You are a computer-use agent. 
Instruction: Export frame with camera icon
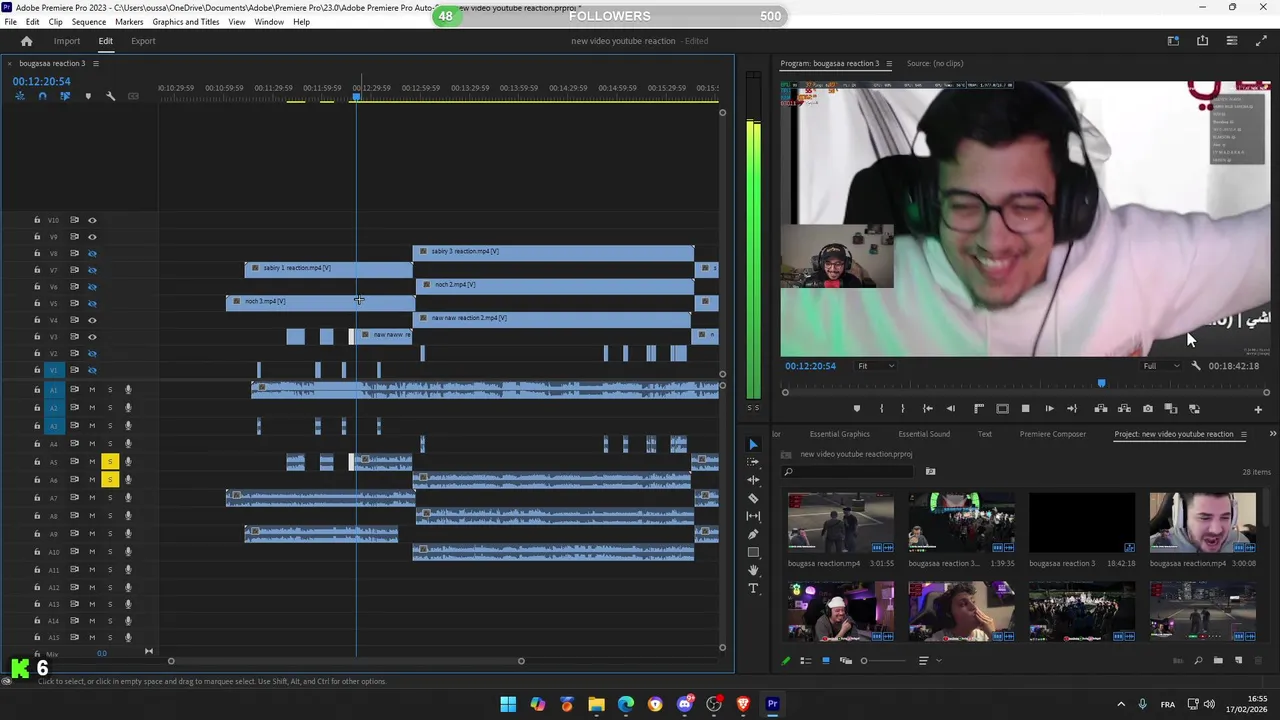point(1148,409)
